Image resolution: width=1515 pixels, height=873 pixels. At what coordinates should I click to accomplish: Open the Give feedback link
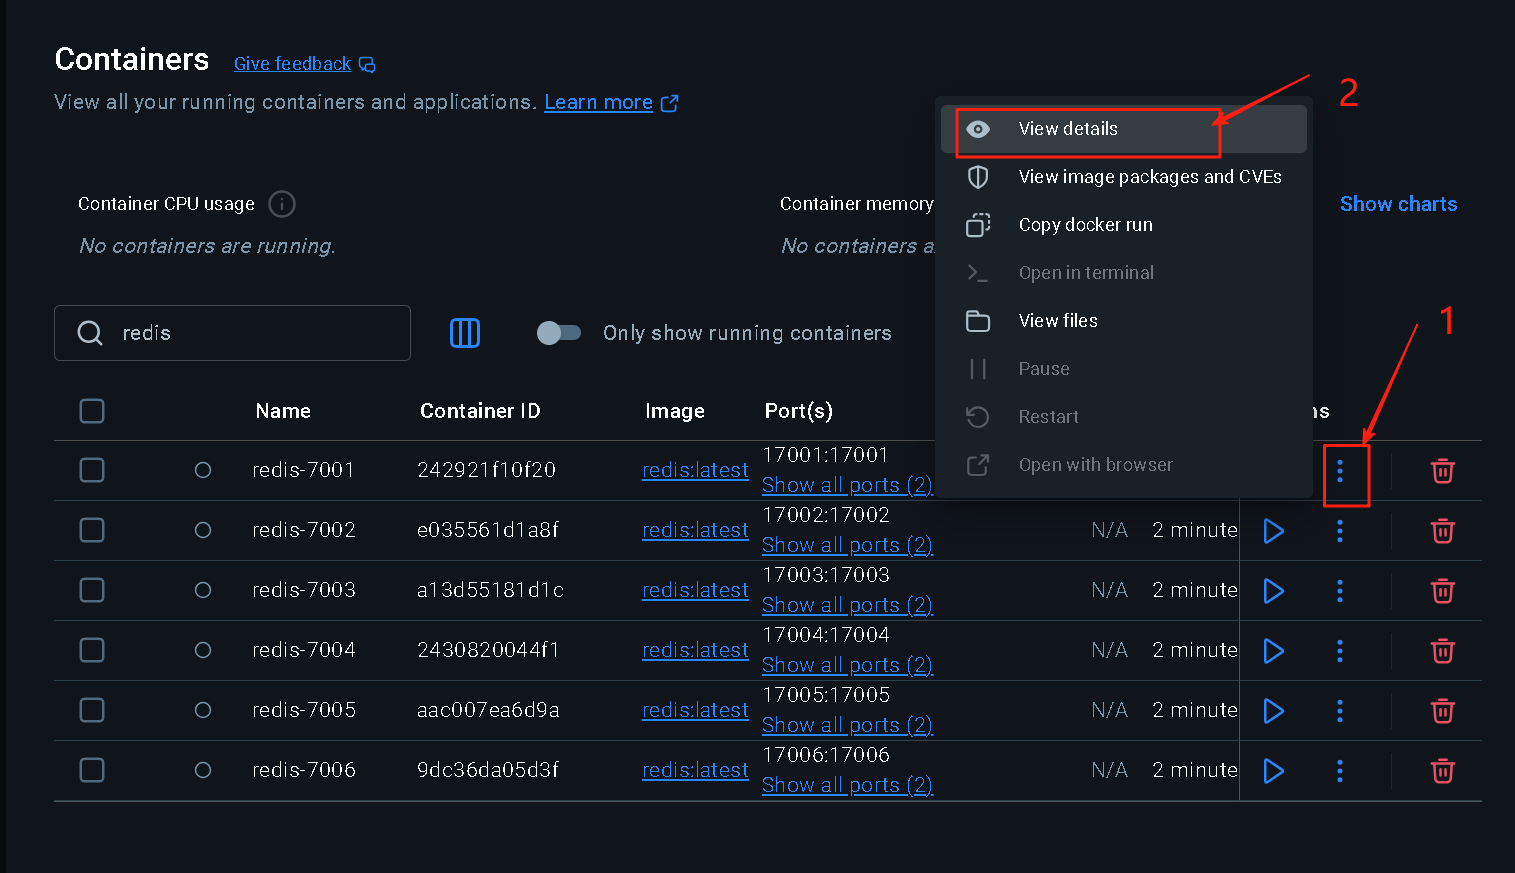tap(293, 64)
